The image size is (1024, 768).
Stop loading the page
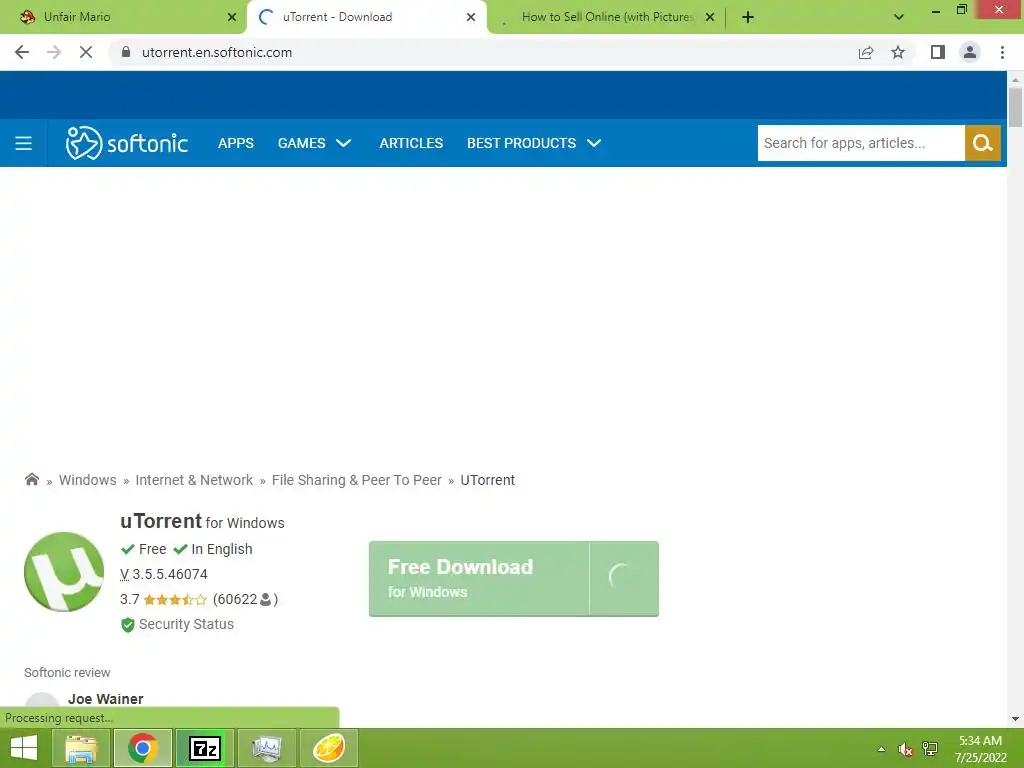click(x=86, y=52)
